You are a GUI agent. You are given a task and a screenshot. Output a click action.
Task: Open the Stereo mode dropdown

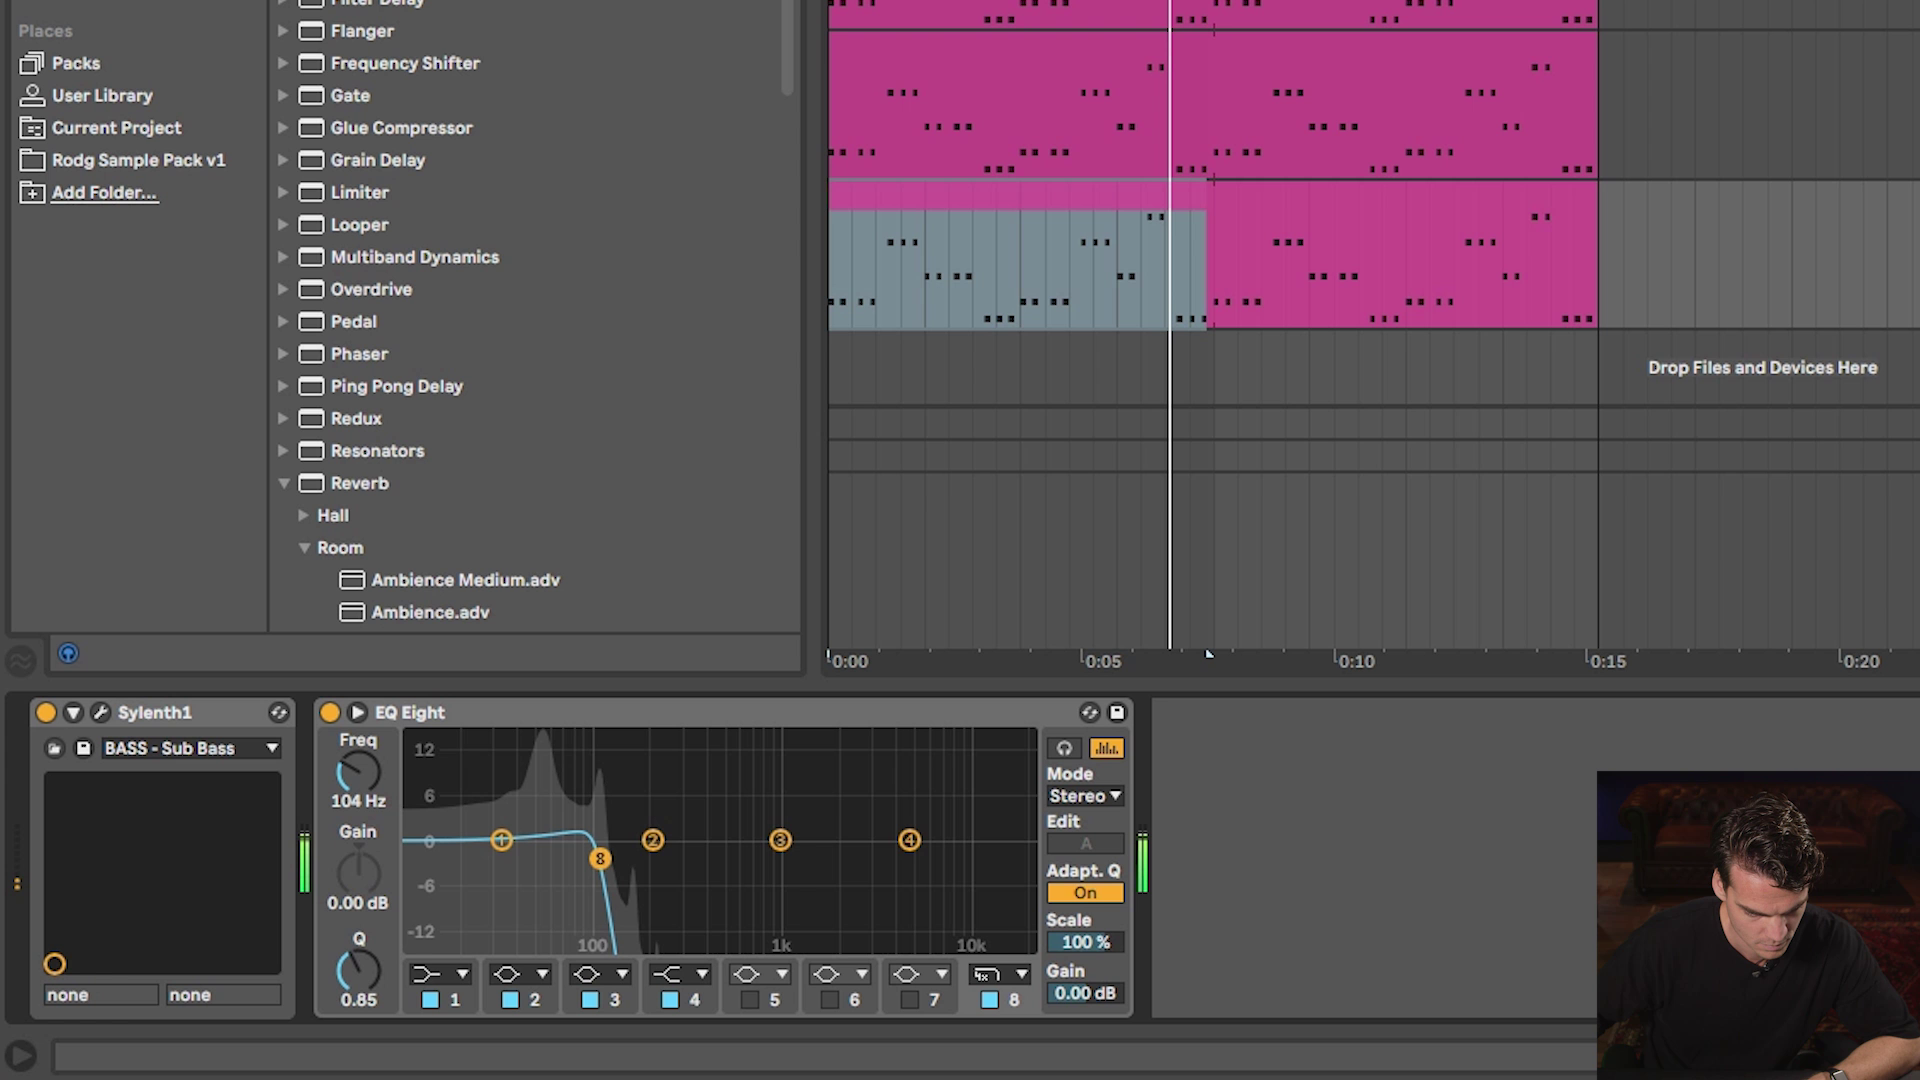pyautogui.click(x=1085, y=796)
